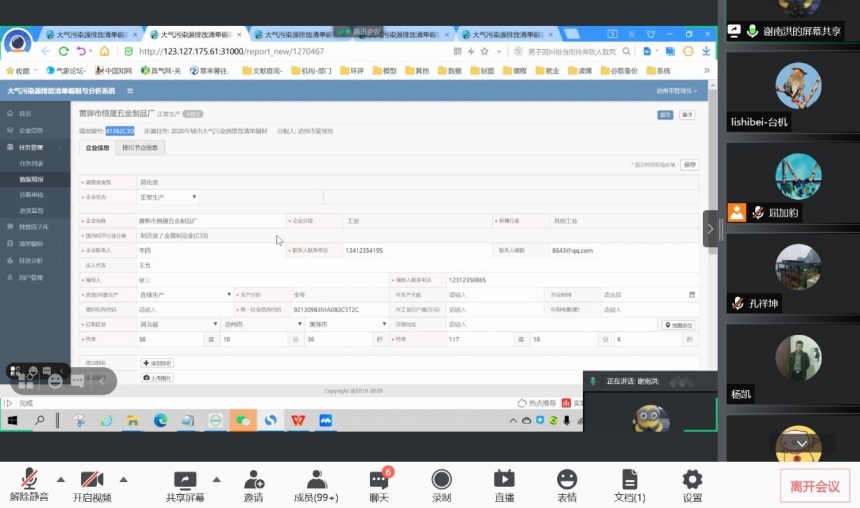Expand the microphone options arrow
The width and height of the screenshot is (860, 508).
tap(61, 479)
